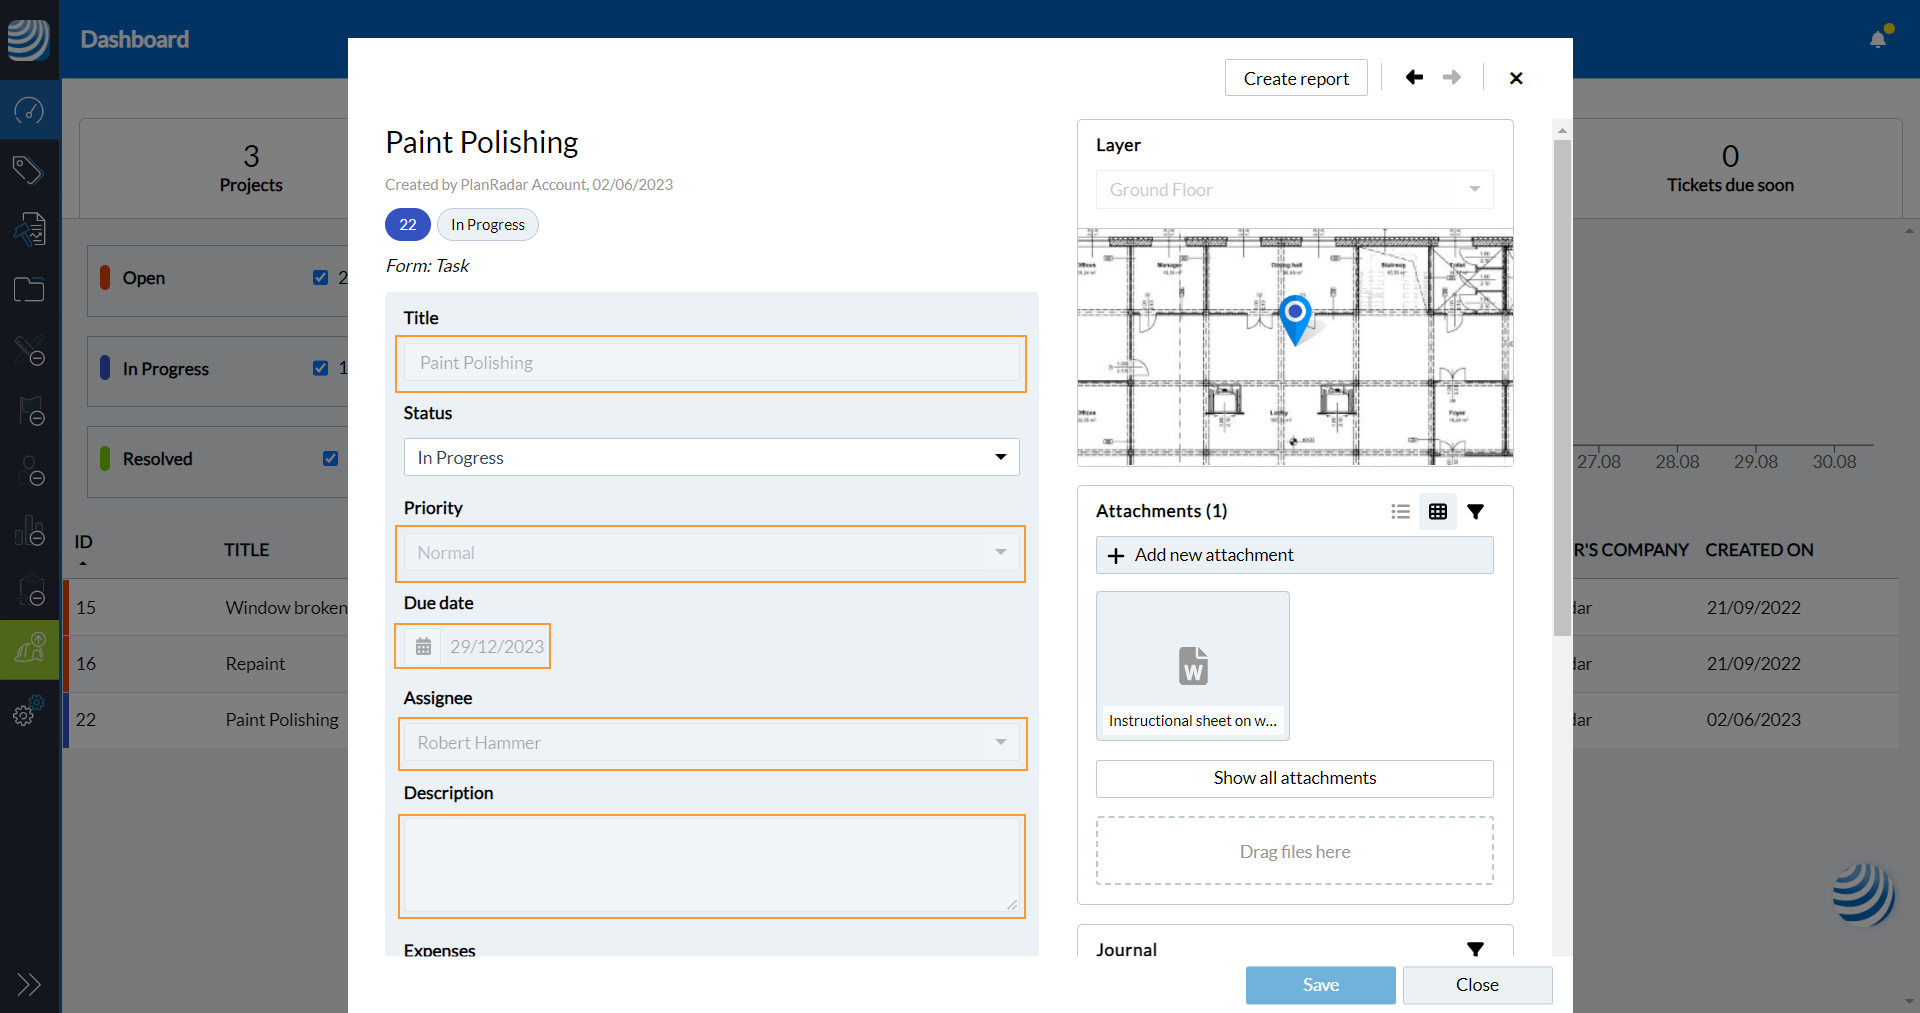Go to previous ticket with left arrow
Image resolution: width=1920 pixels, height=1013 pixels.
(1414, 78)
